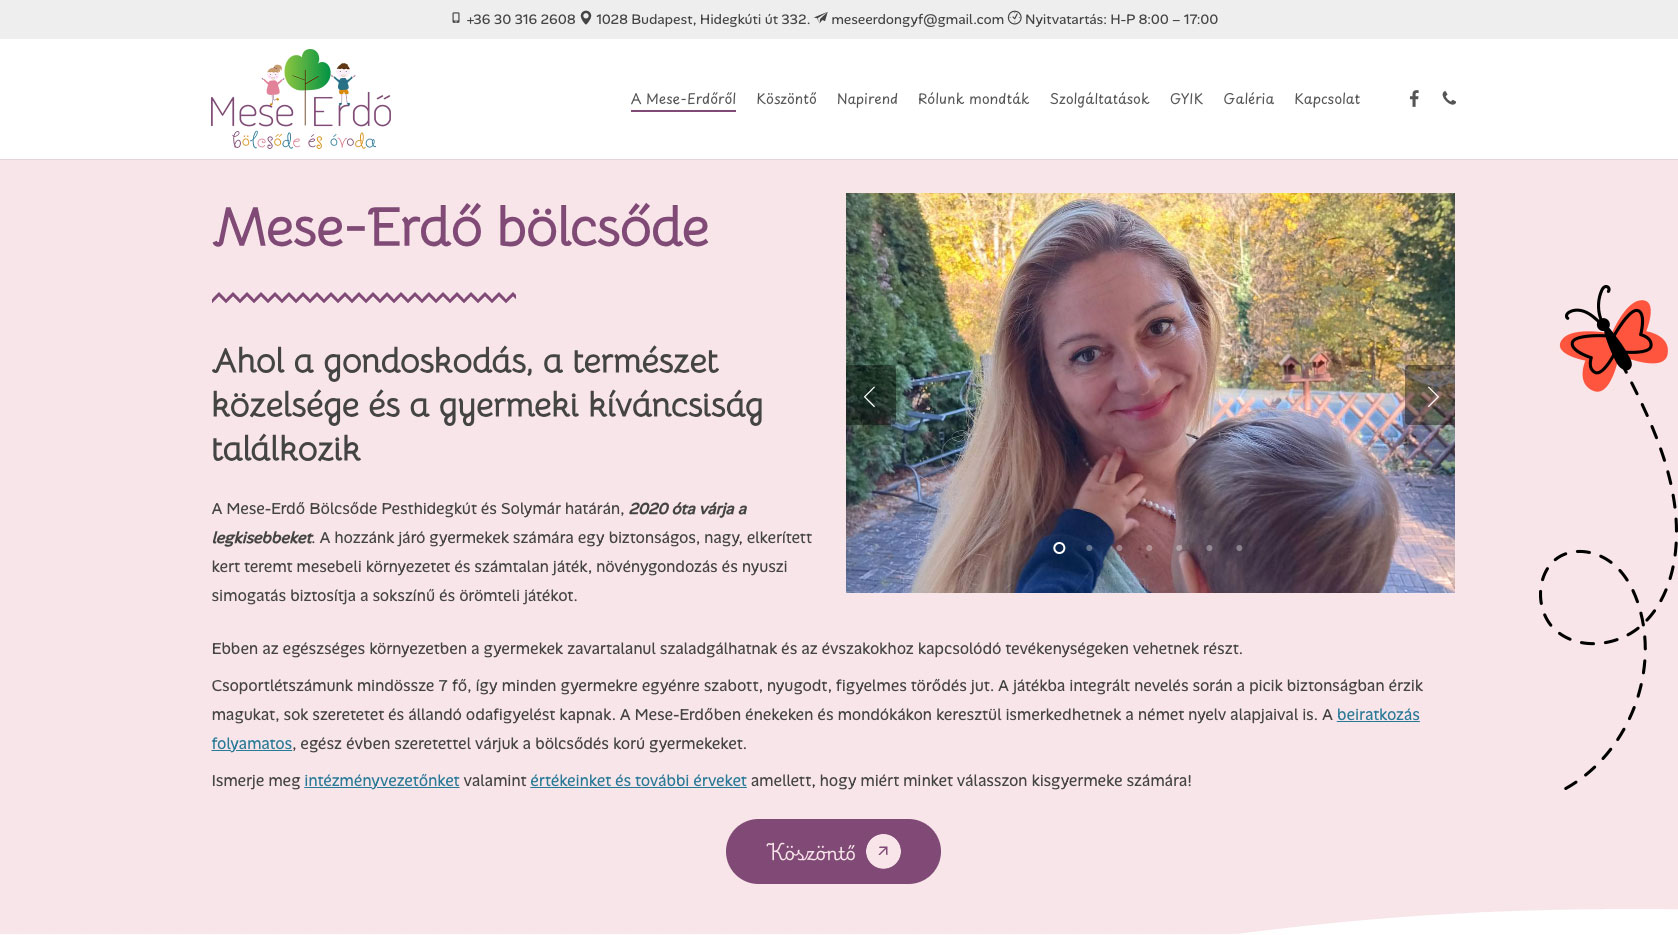The width and height of the screenshot is (1678, 935).
Task: Select the second carousel dot
Action: click(x=1089, y=548)
